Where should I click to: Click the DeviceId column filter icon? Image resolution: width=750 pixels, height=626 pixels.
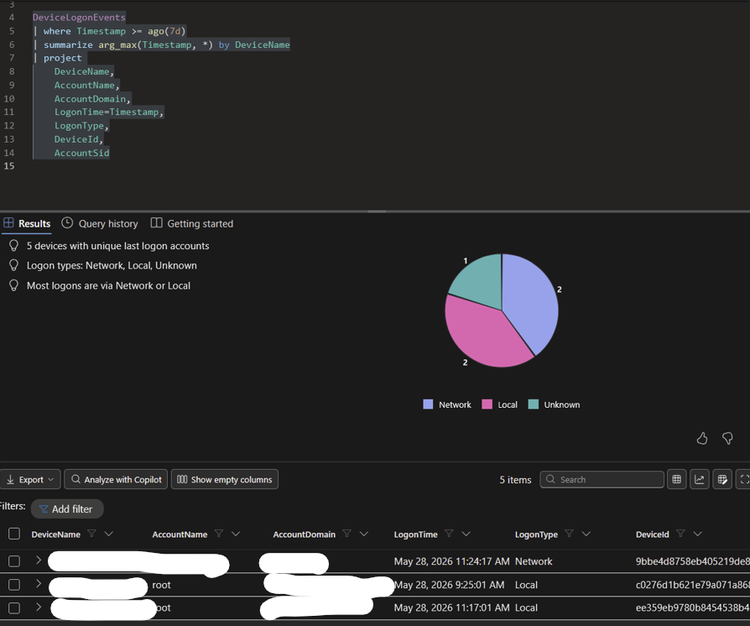click(680, 533)
